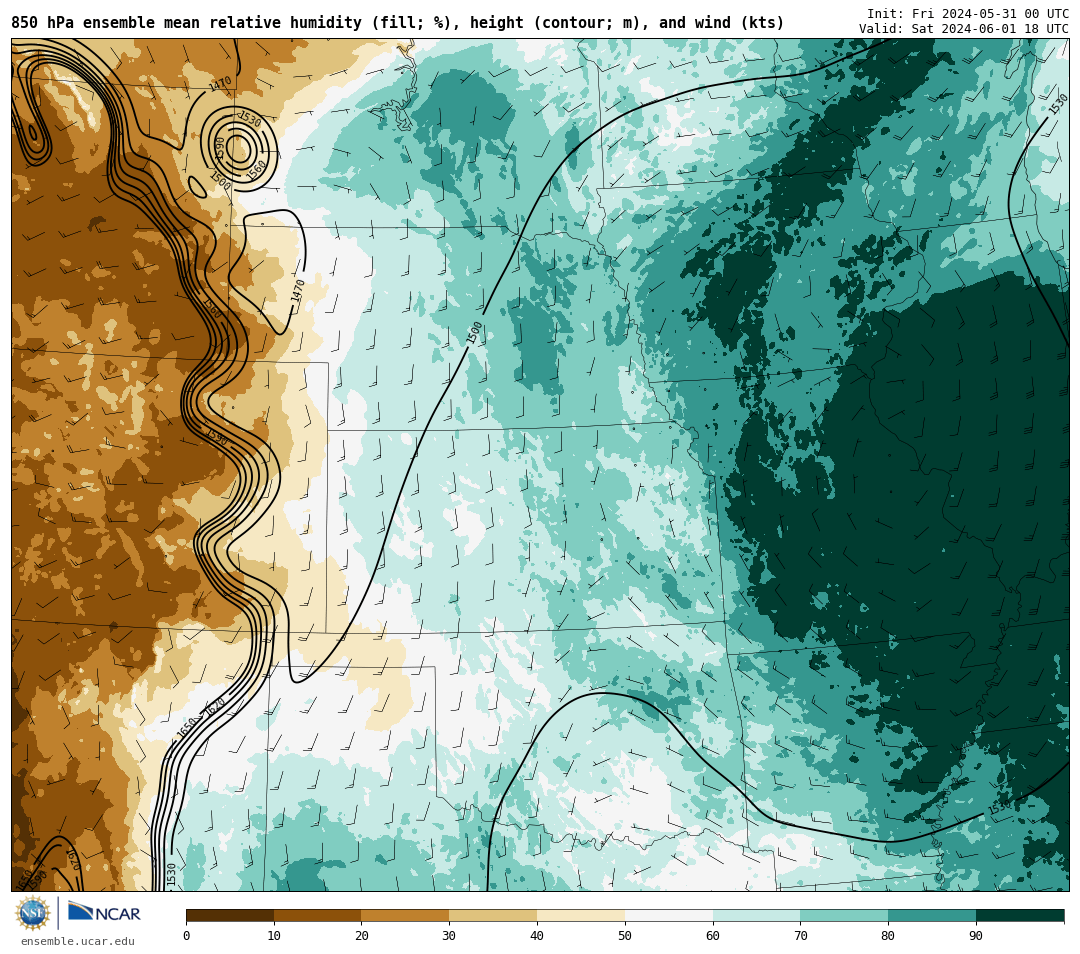Click the 1500 contour label near map center
Viewport: 1080px width, 954px height.
475,333
